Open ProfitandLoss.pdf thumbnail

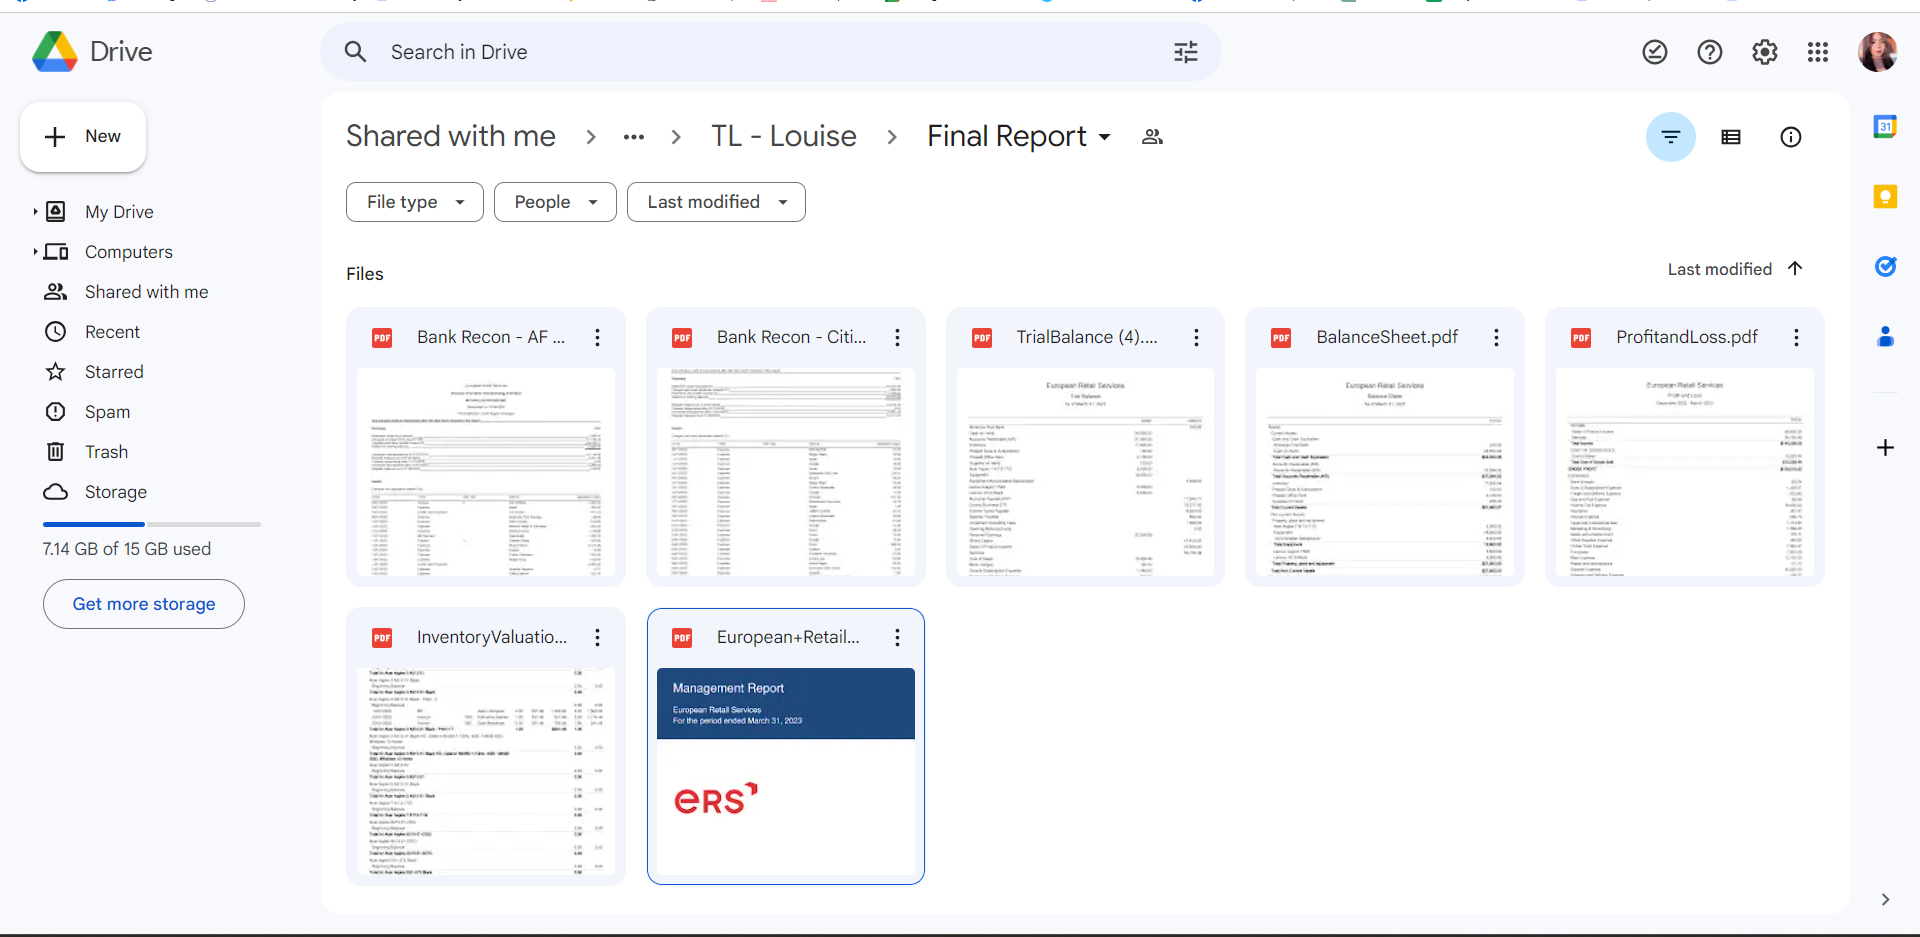[1685, 472]
